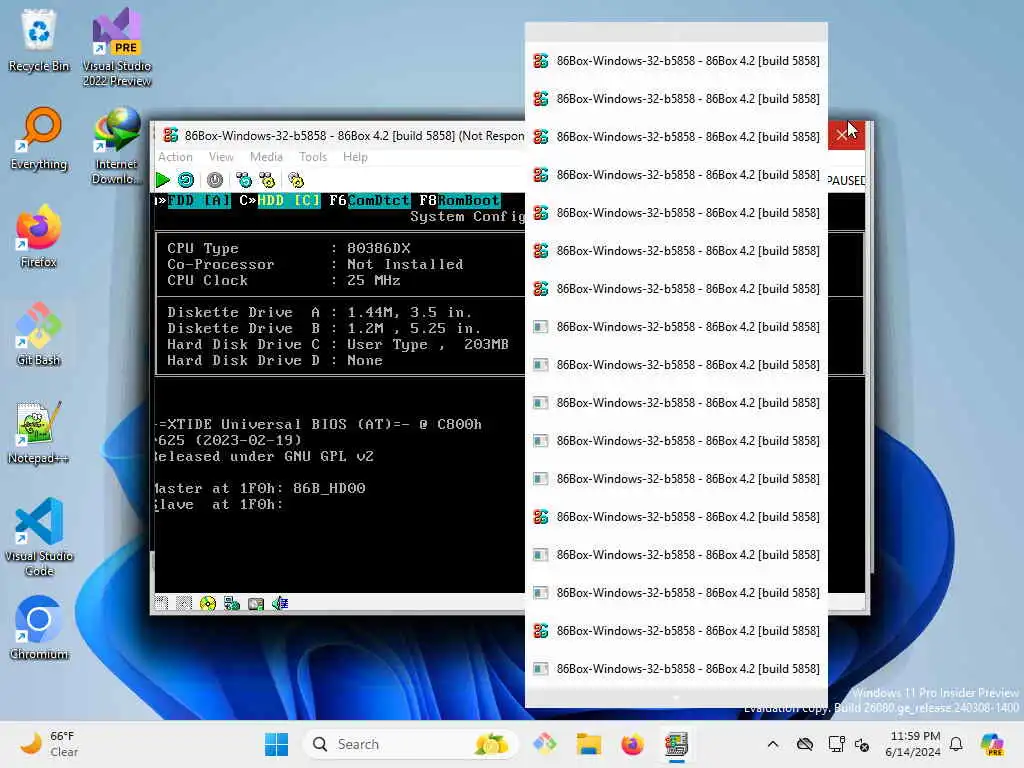The width and height of the screenshot is (1024, 768).
Task: Open Copilot Preview from the taskbar corner
Action: point(993,744)
